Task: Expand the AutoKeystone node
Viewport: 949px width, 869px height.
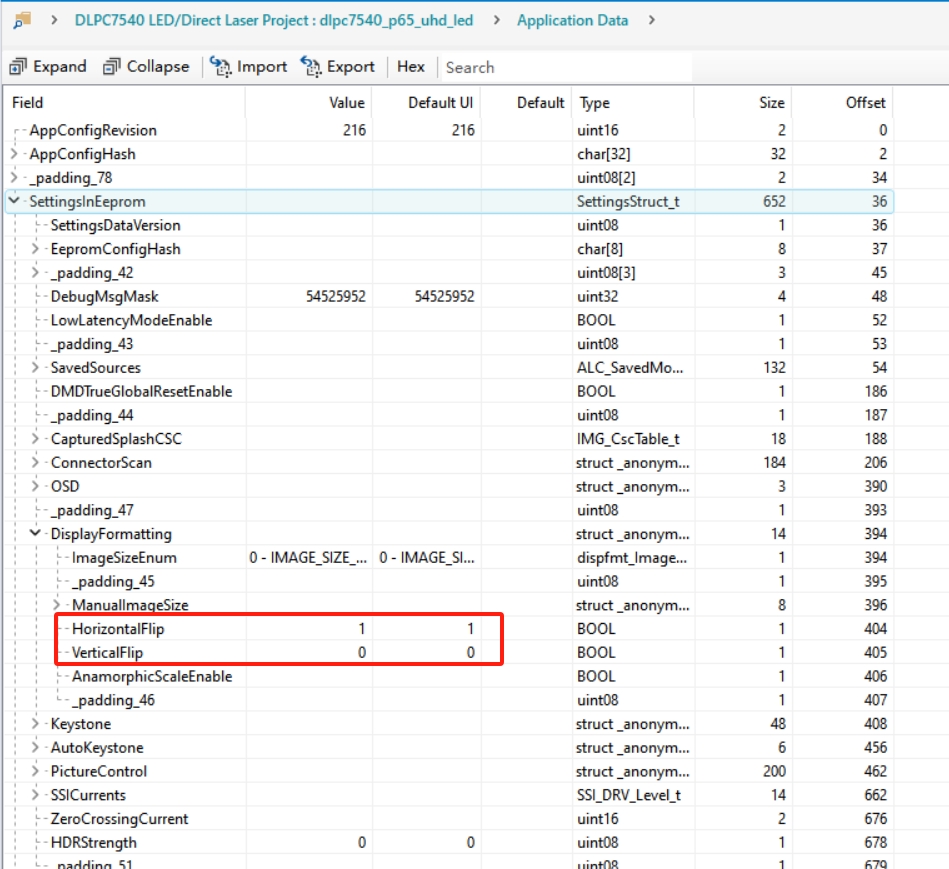Action: tap(36, 747)
